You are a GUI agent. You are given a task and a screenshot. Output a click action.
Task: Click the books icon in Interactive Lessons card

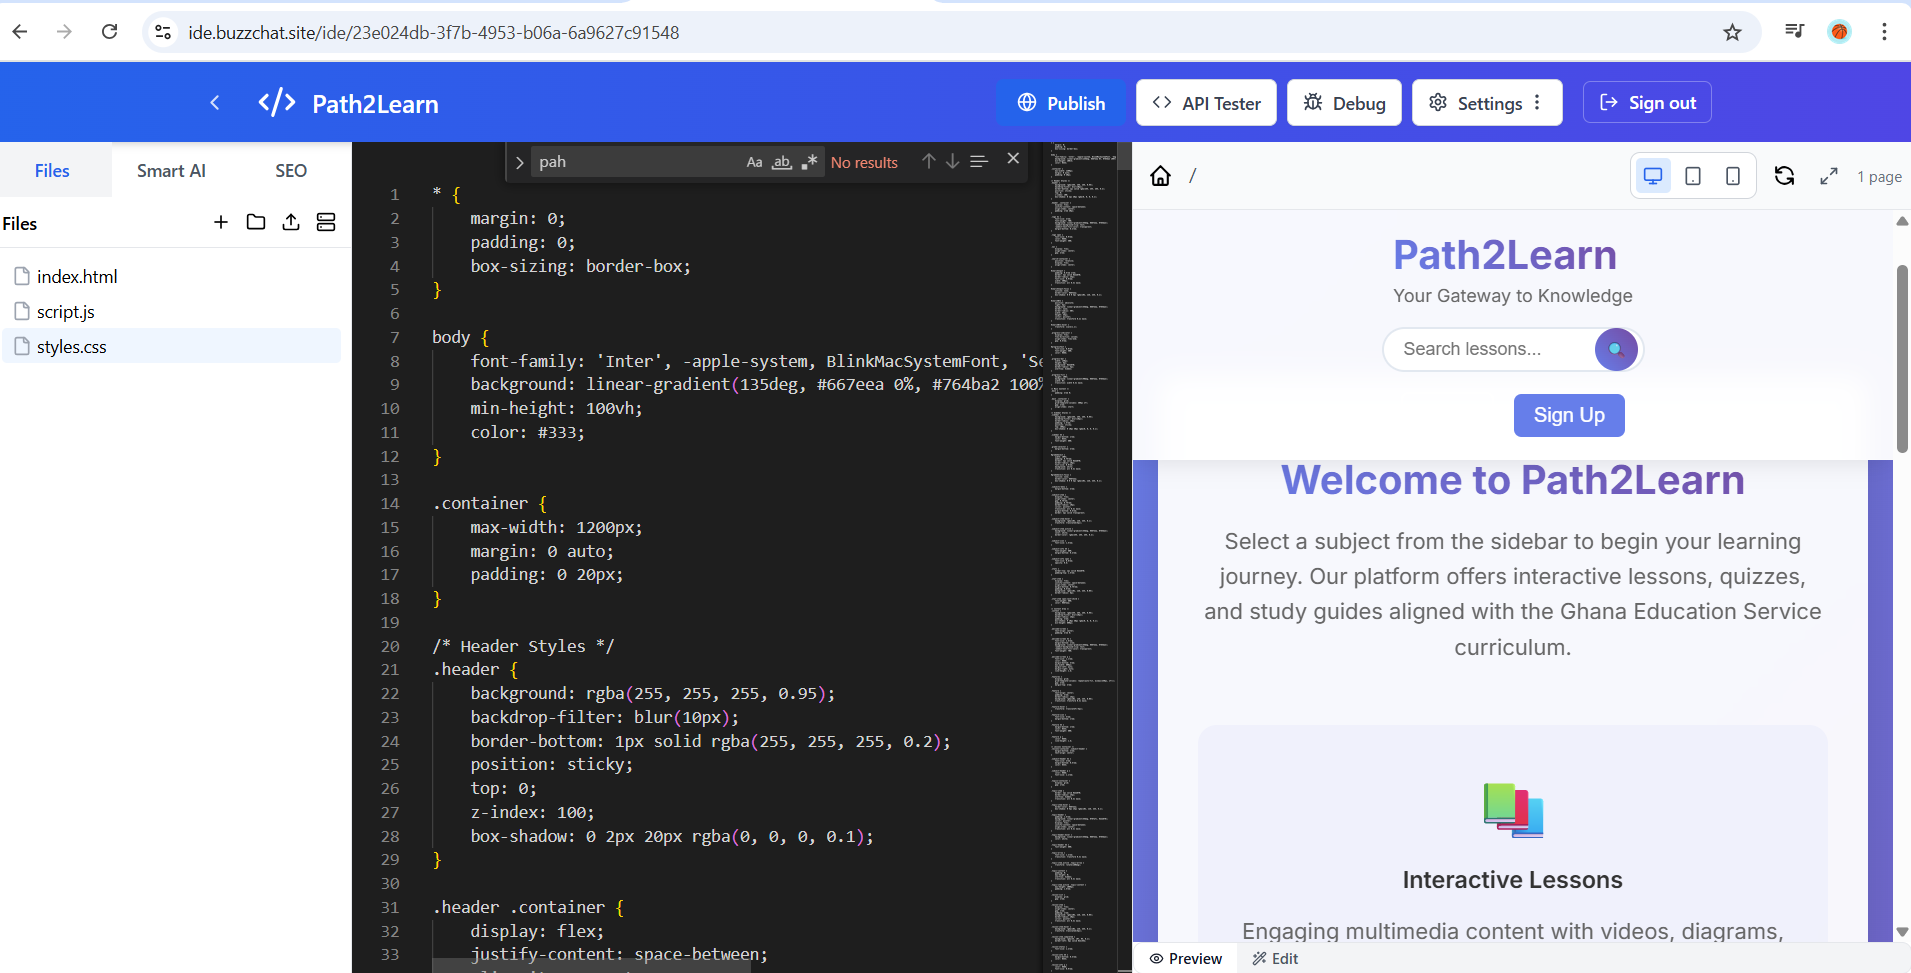(1513, 810)
